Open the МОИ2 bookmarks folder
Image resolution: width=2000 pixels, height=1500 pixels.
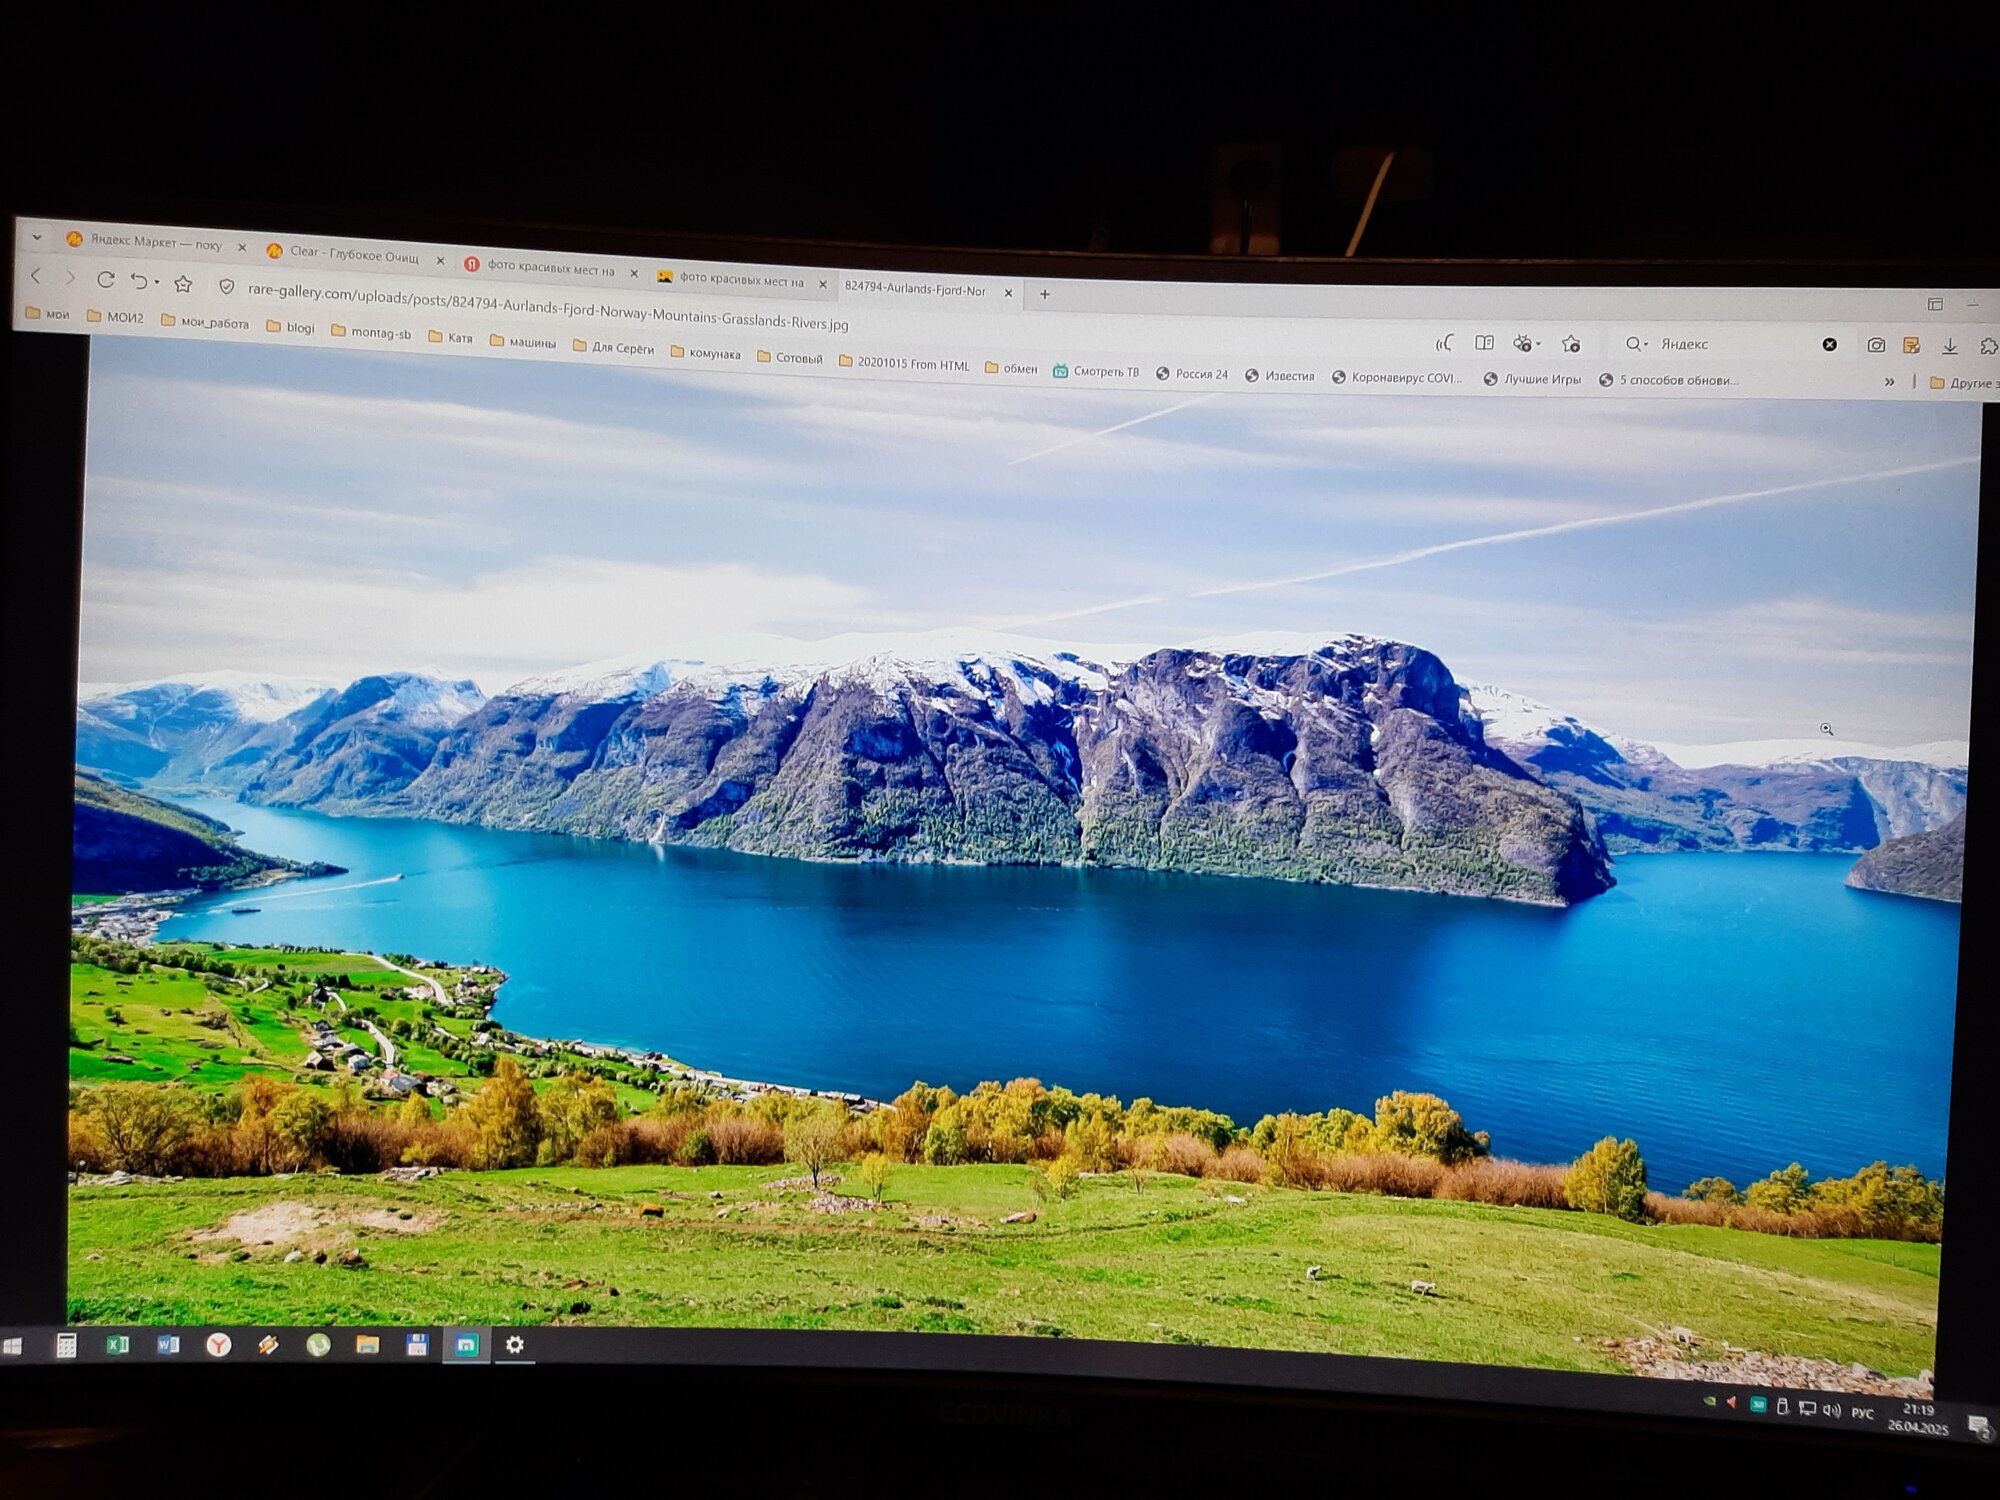click(x=115, y=318)
